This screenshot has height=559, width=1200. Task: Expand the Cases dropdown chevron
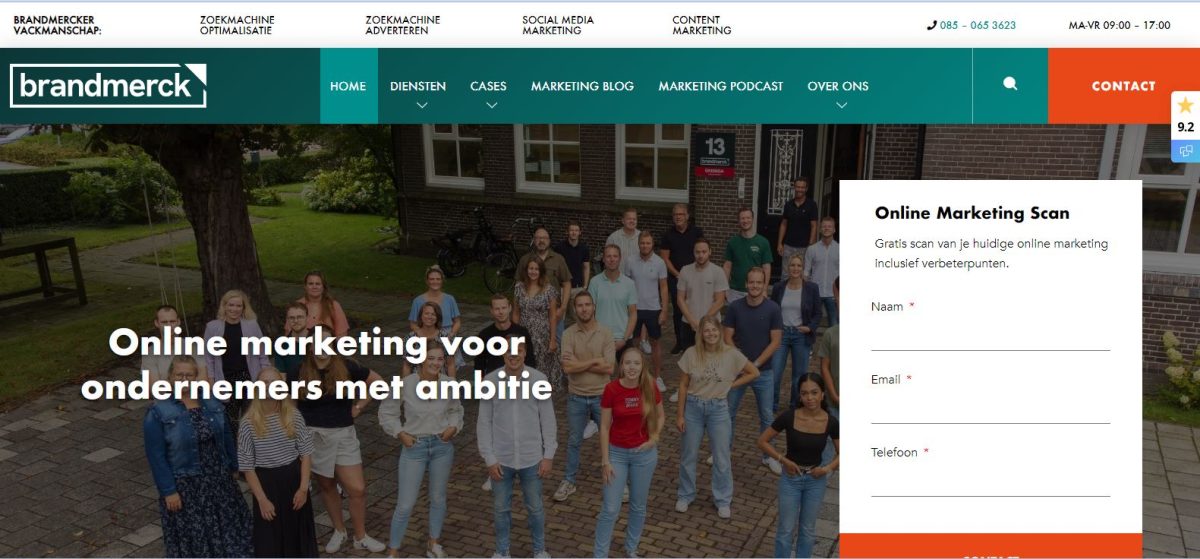[x=491, y=105]
